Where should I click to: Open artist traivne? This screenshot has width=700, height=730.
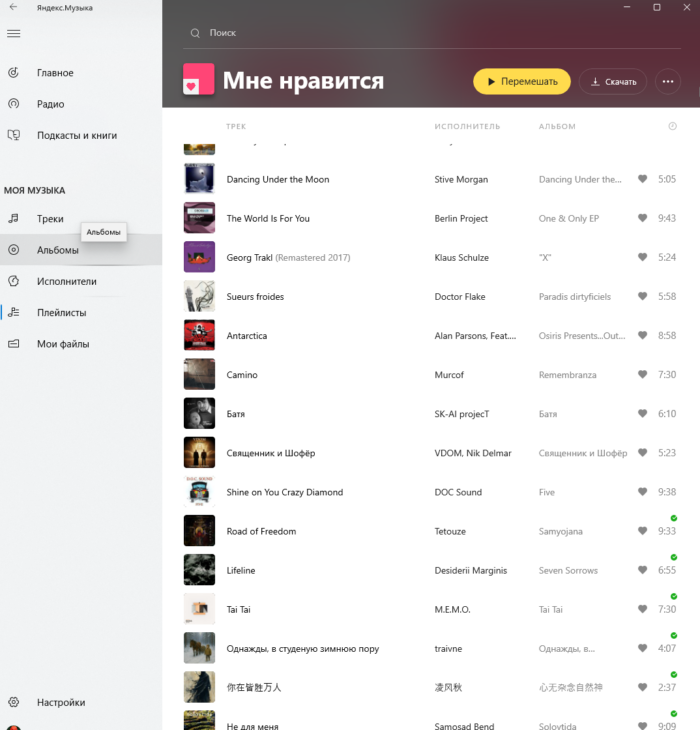tap(448, 649)
